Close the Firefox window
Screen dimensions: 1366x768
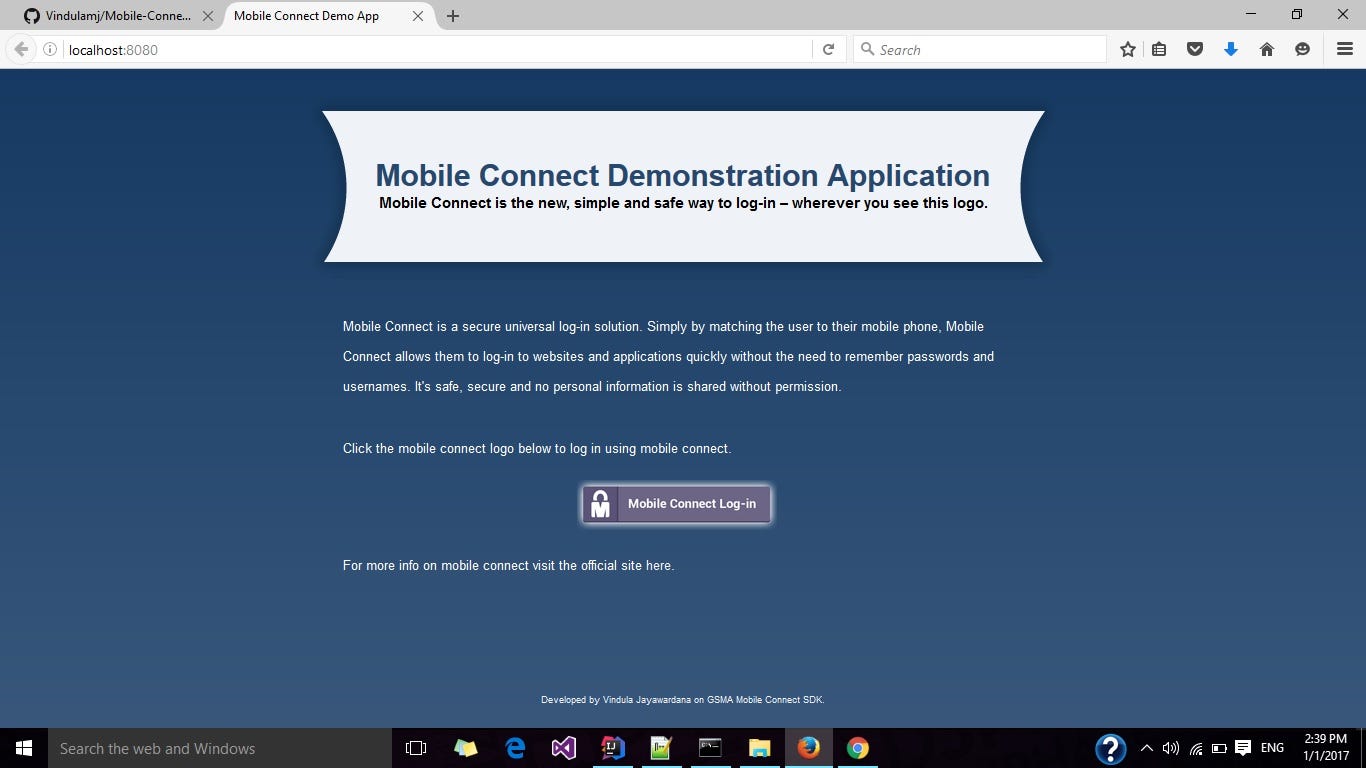pyautogui.click(x=1343, y=14)
